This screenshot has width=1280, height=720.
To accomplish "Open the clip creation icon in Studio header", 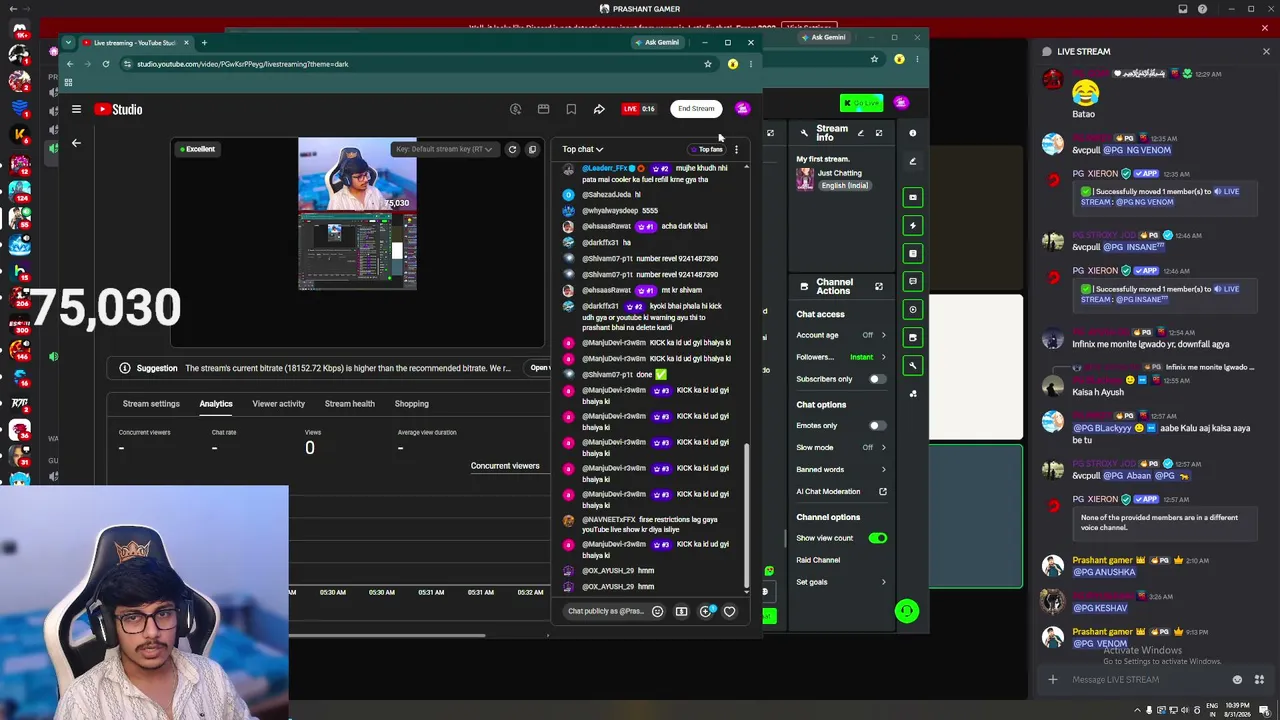I will (x=543, y=109).
